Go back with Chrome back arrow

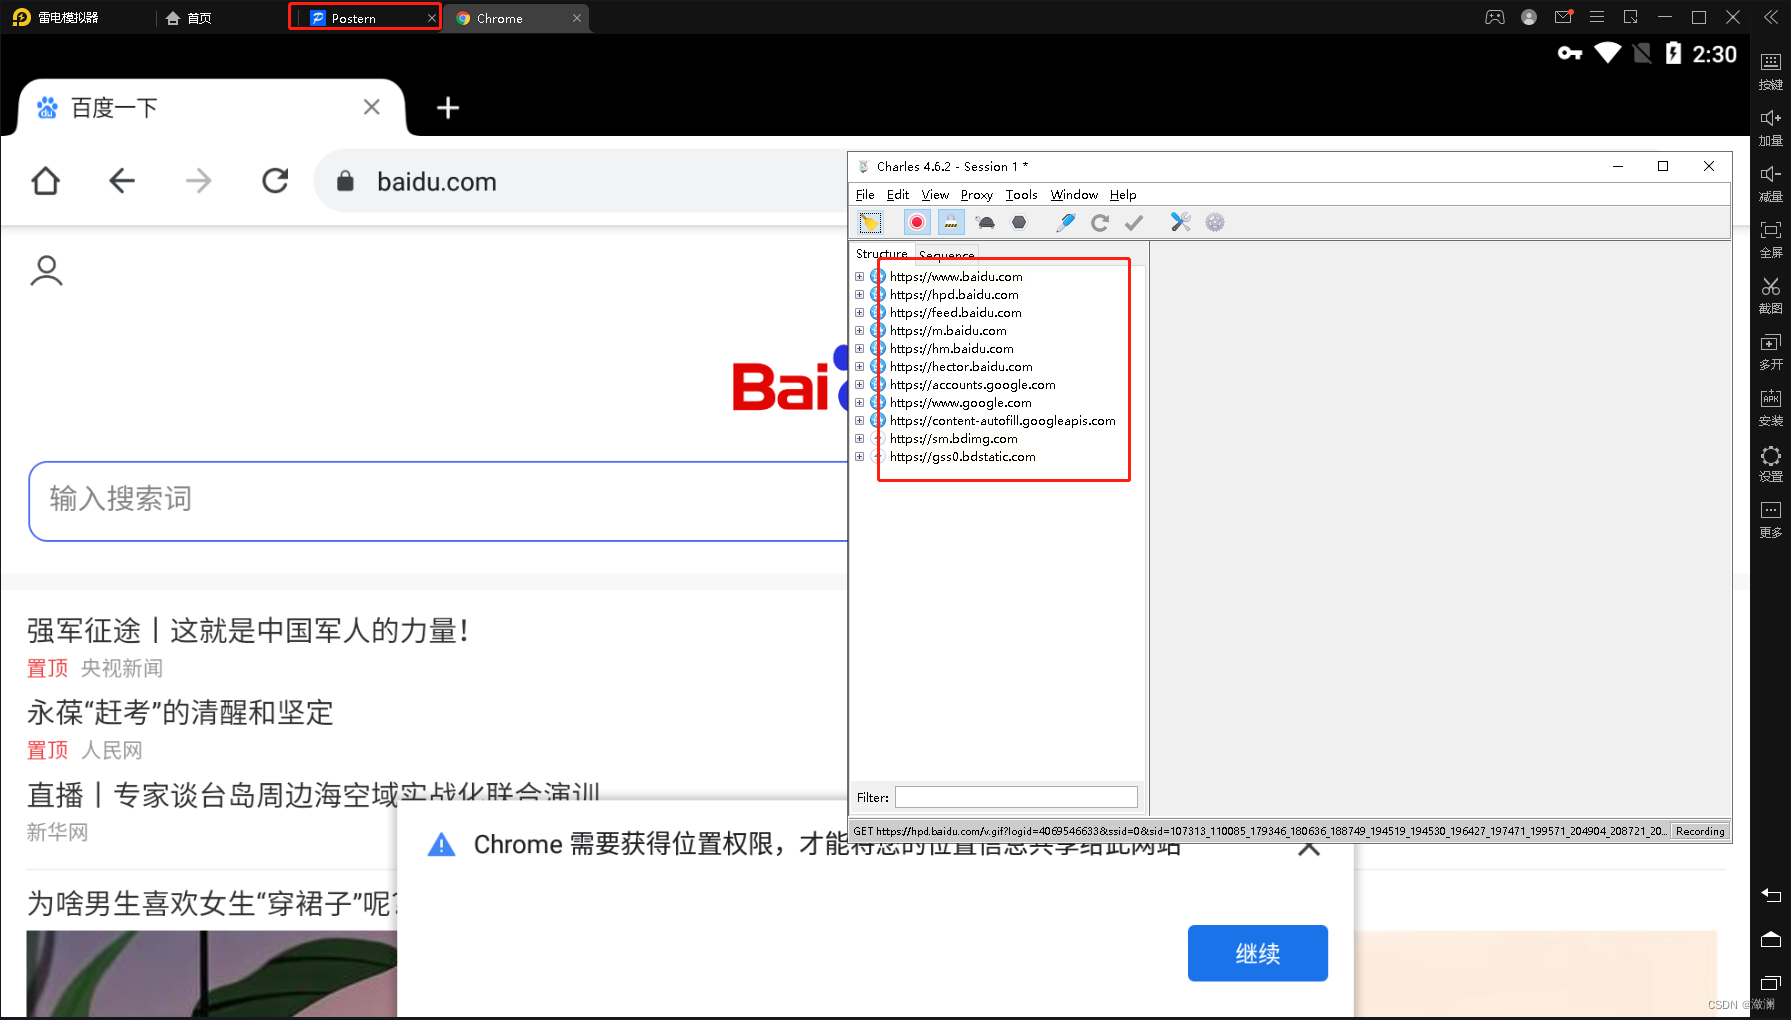pyautogui.click(x=122, y=181)
